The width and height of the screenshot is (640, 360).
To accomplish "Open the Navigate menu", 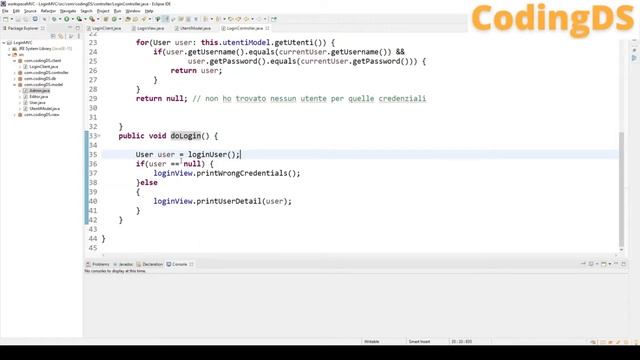I will coord(68,11).
